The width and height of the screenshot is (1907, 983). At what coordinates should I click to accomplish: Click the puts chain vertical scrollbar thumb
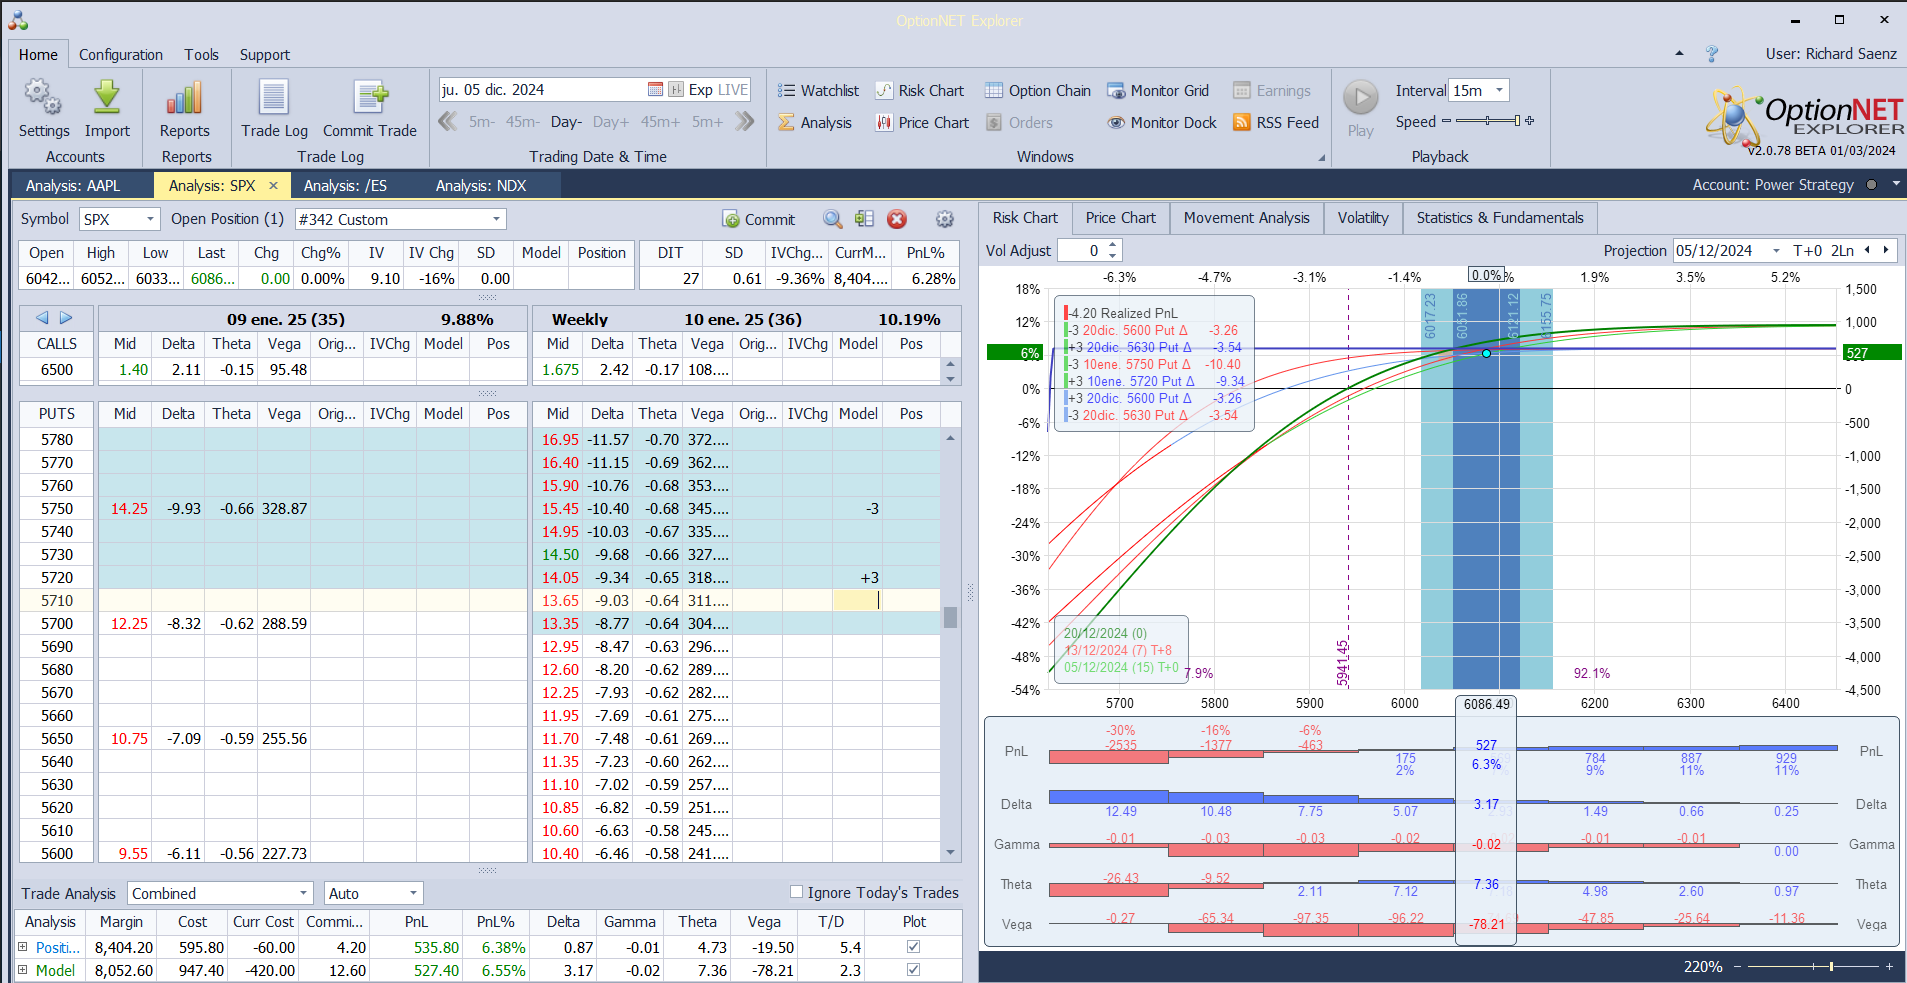pos(950,617)
